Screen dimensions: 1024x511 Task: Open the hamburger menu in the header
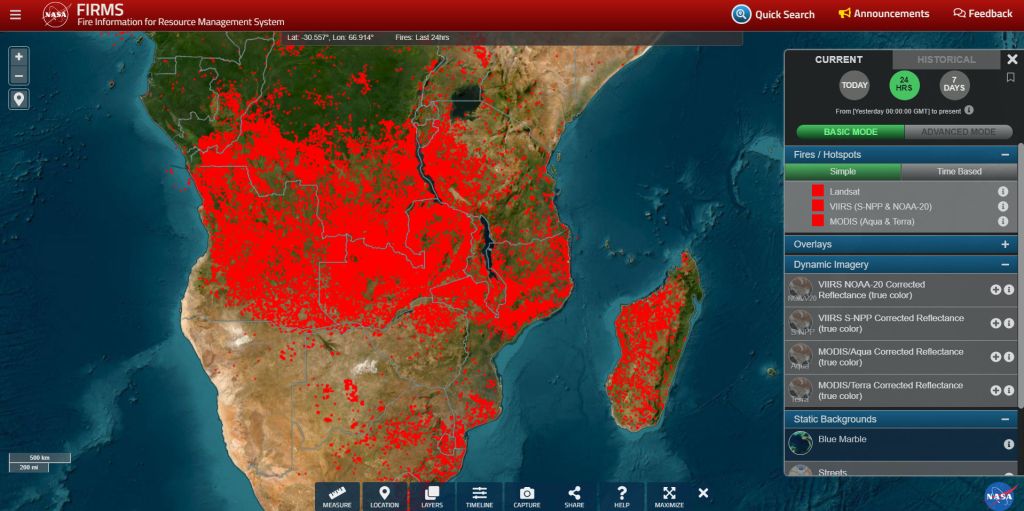point(15,15)
